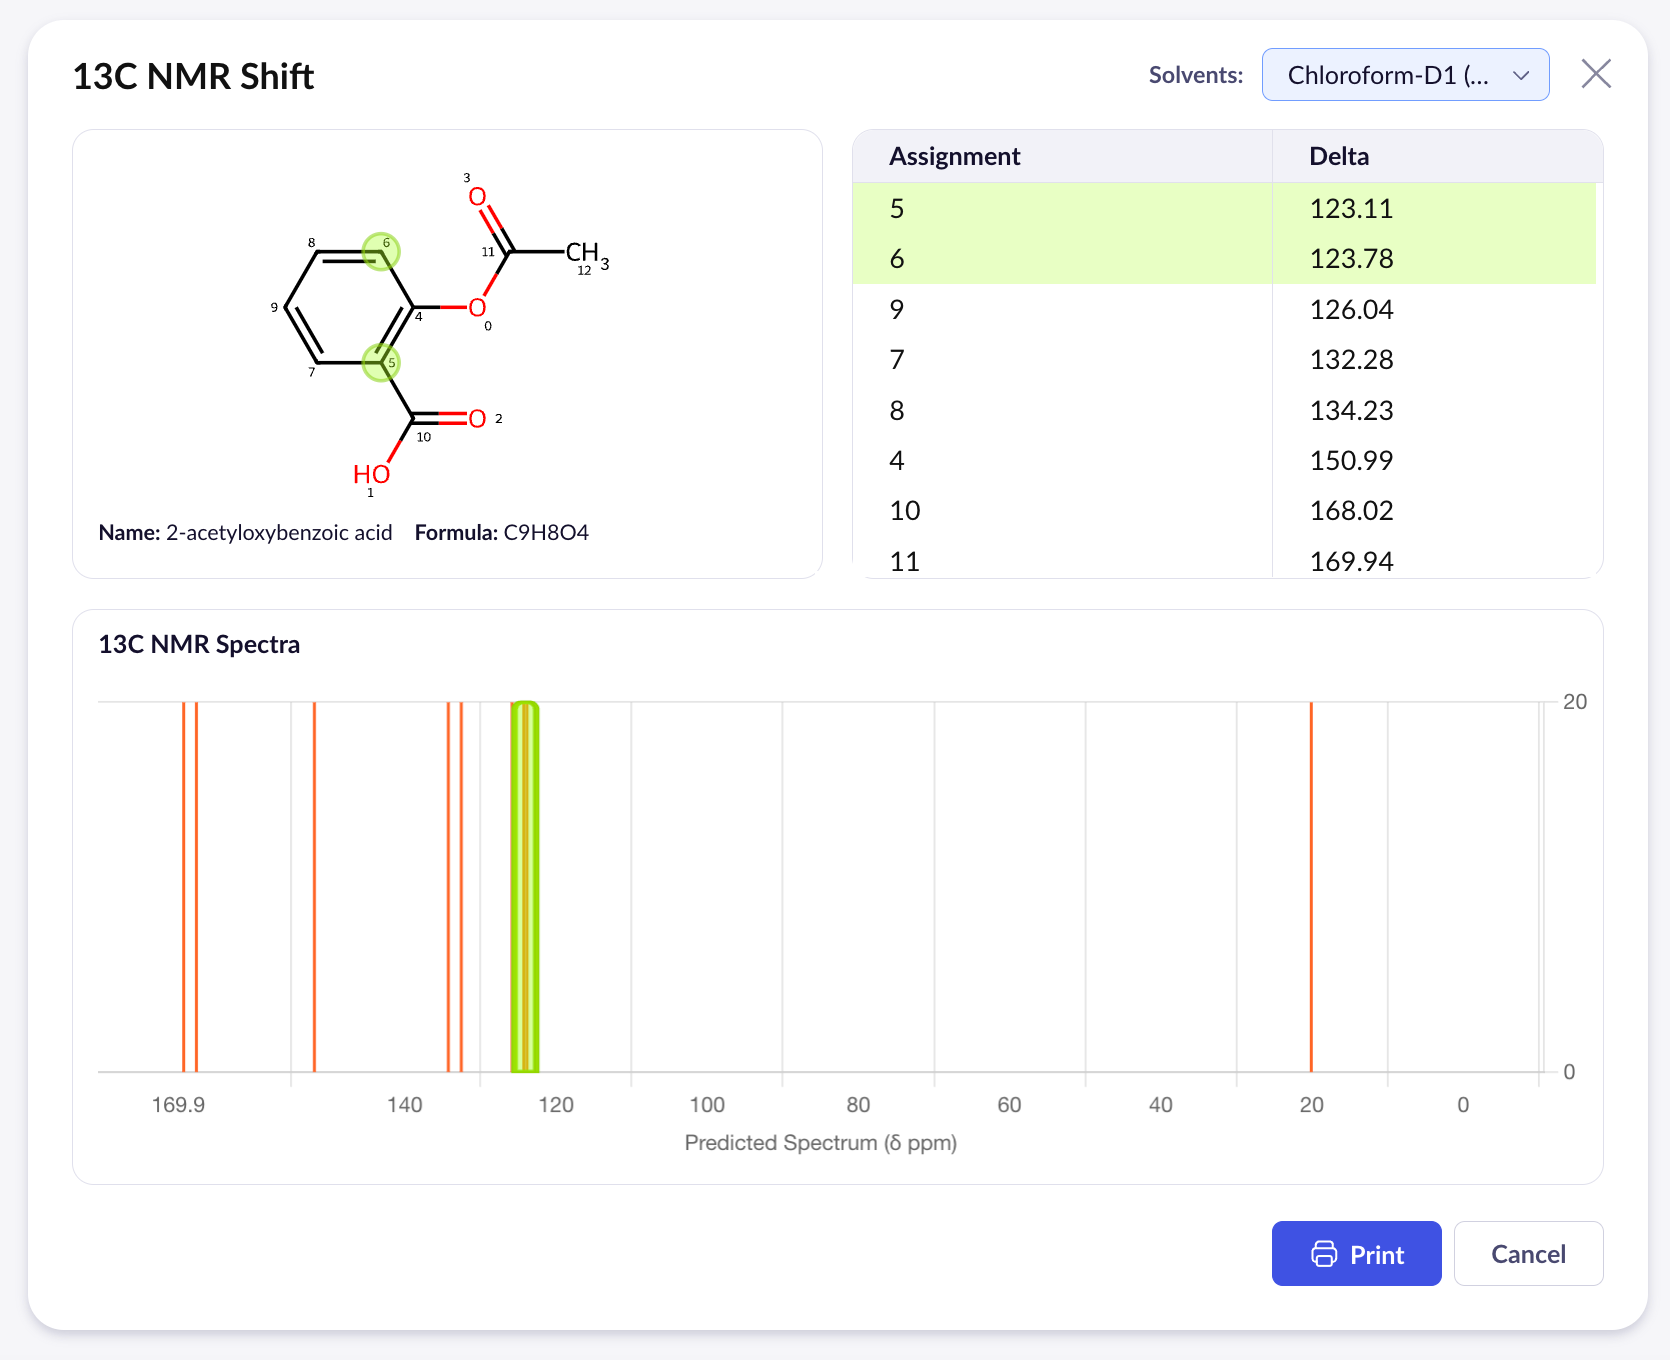Choose the assignment 8 row at 134.23
The image size is (1670, 1360).
pyautogui.click(x=1223, y=410)
